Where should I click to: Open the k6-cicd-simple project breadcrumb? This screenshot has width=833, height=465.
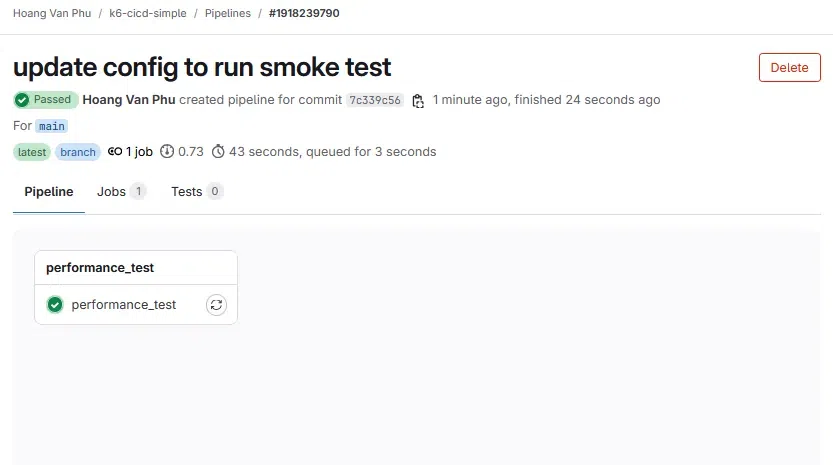tap(148, 13)
